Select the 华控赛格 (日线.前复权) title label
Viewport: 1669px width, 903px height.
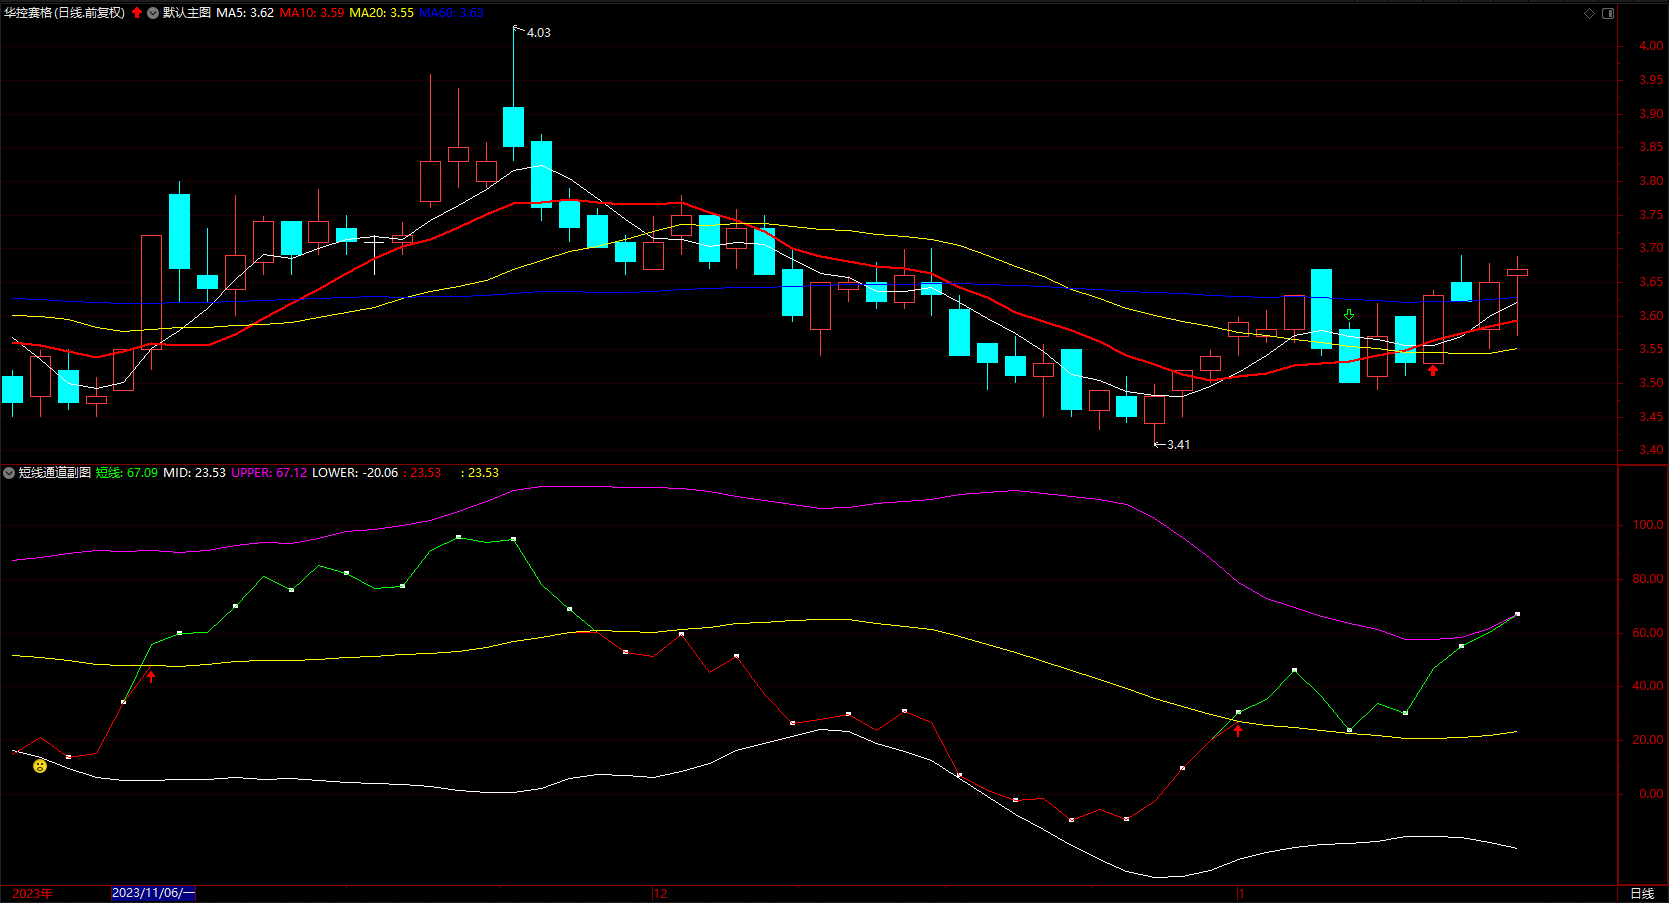point(65,13)
